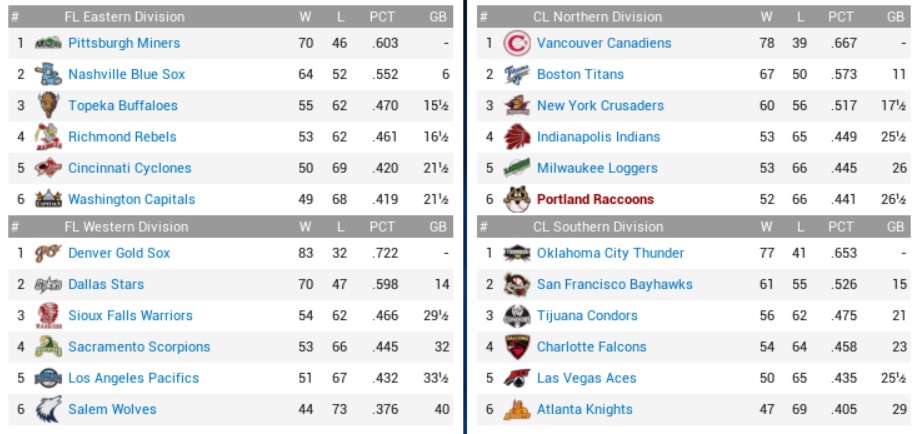Click the PCT column header in FL Western Division

point(382,226)
